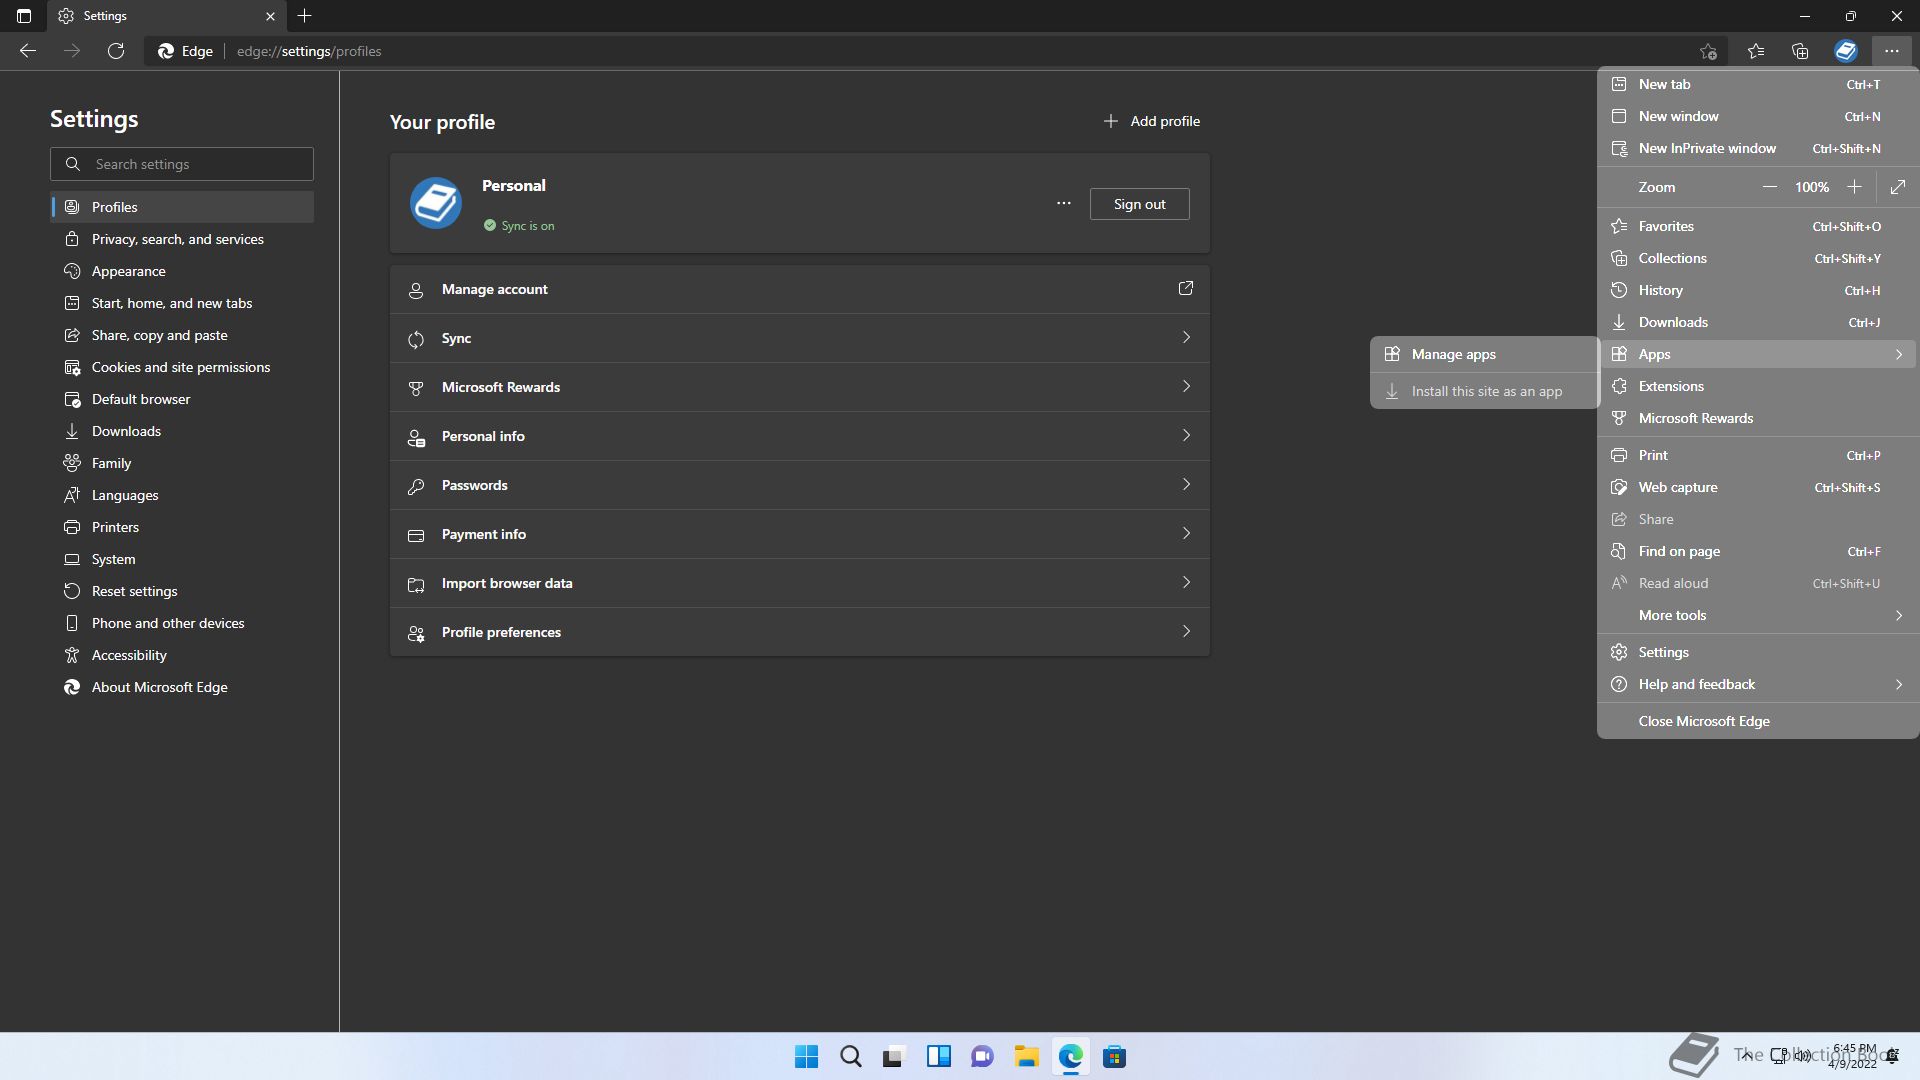The width and height of the screenshot is (1920, 1080).
Task: Select New InPrivate window menu item
Action: tap(1758, 148)
